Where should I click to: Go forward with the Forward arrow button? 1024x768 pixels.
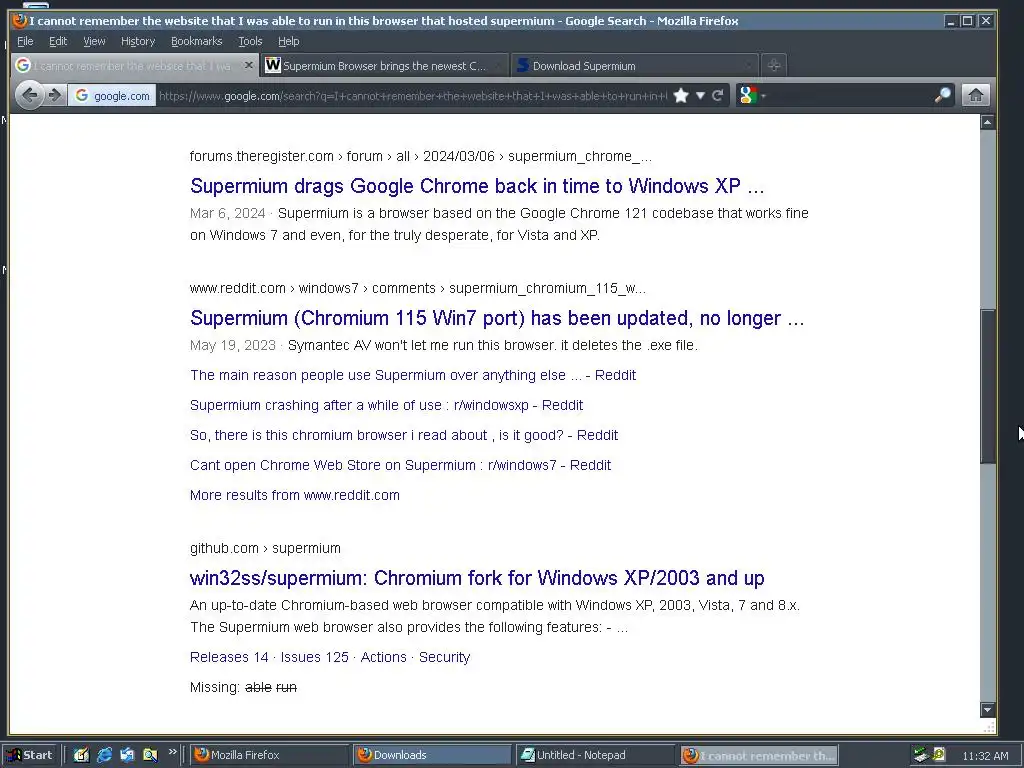[x=55, y=95]
